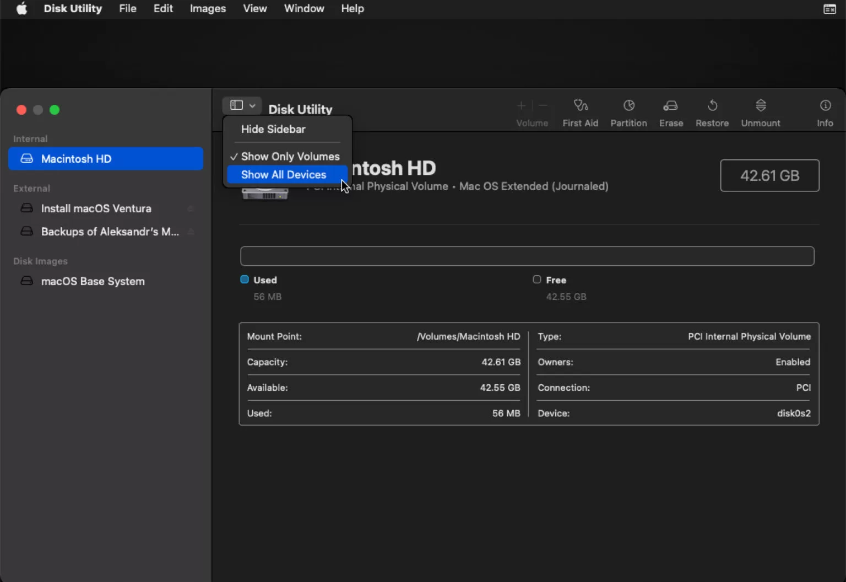Click the remove volume minus icon

point(543,106)
